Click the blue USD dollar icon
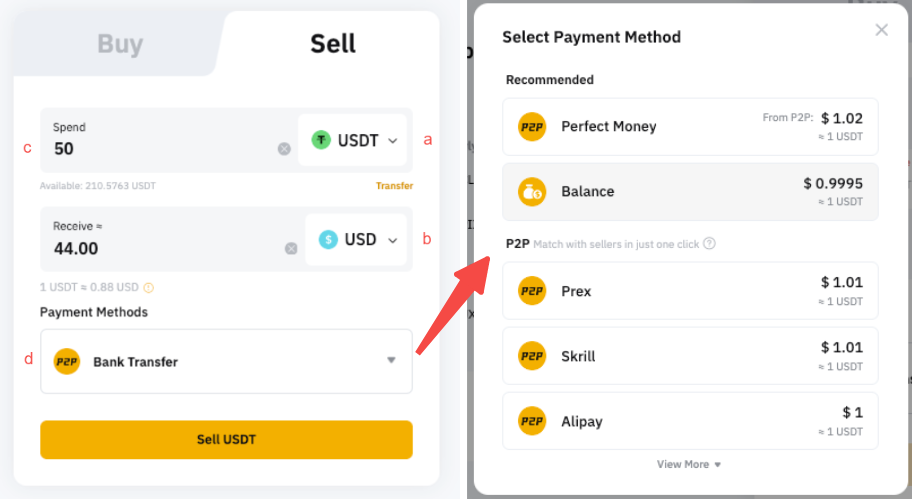This screenshot has height=499, width=912. 328,239
